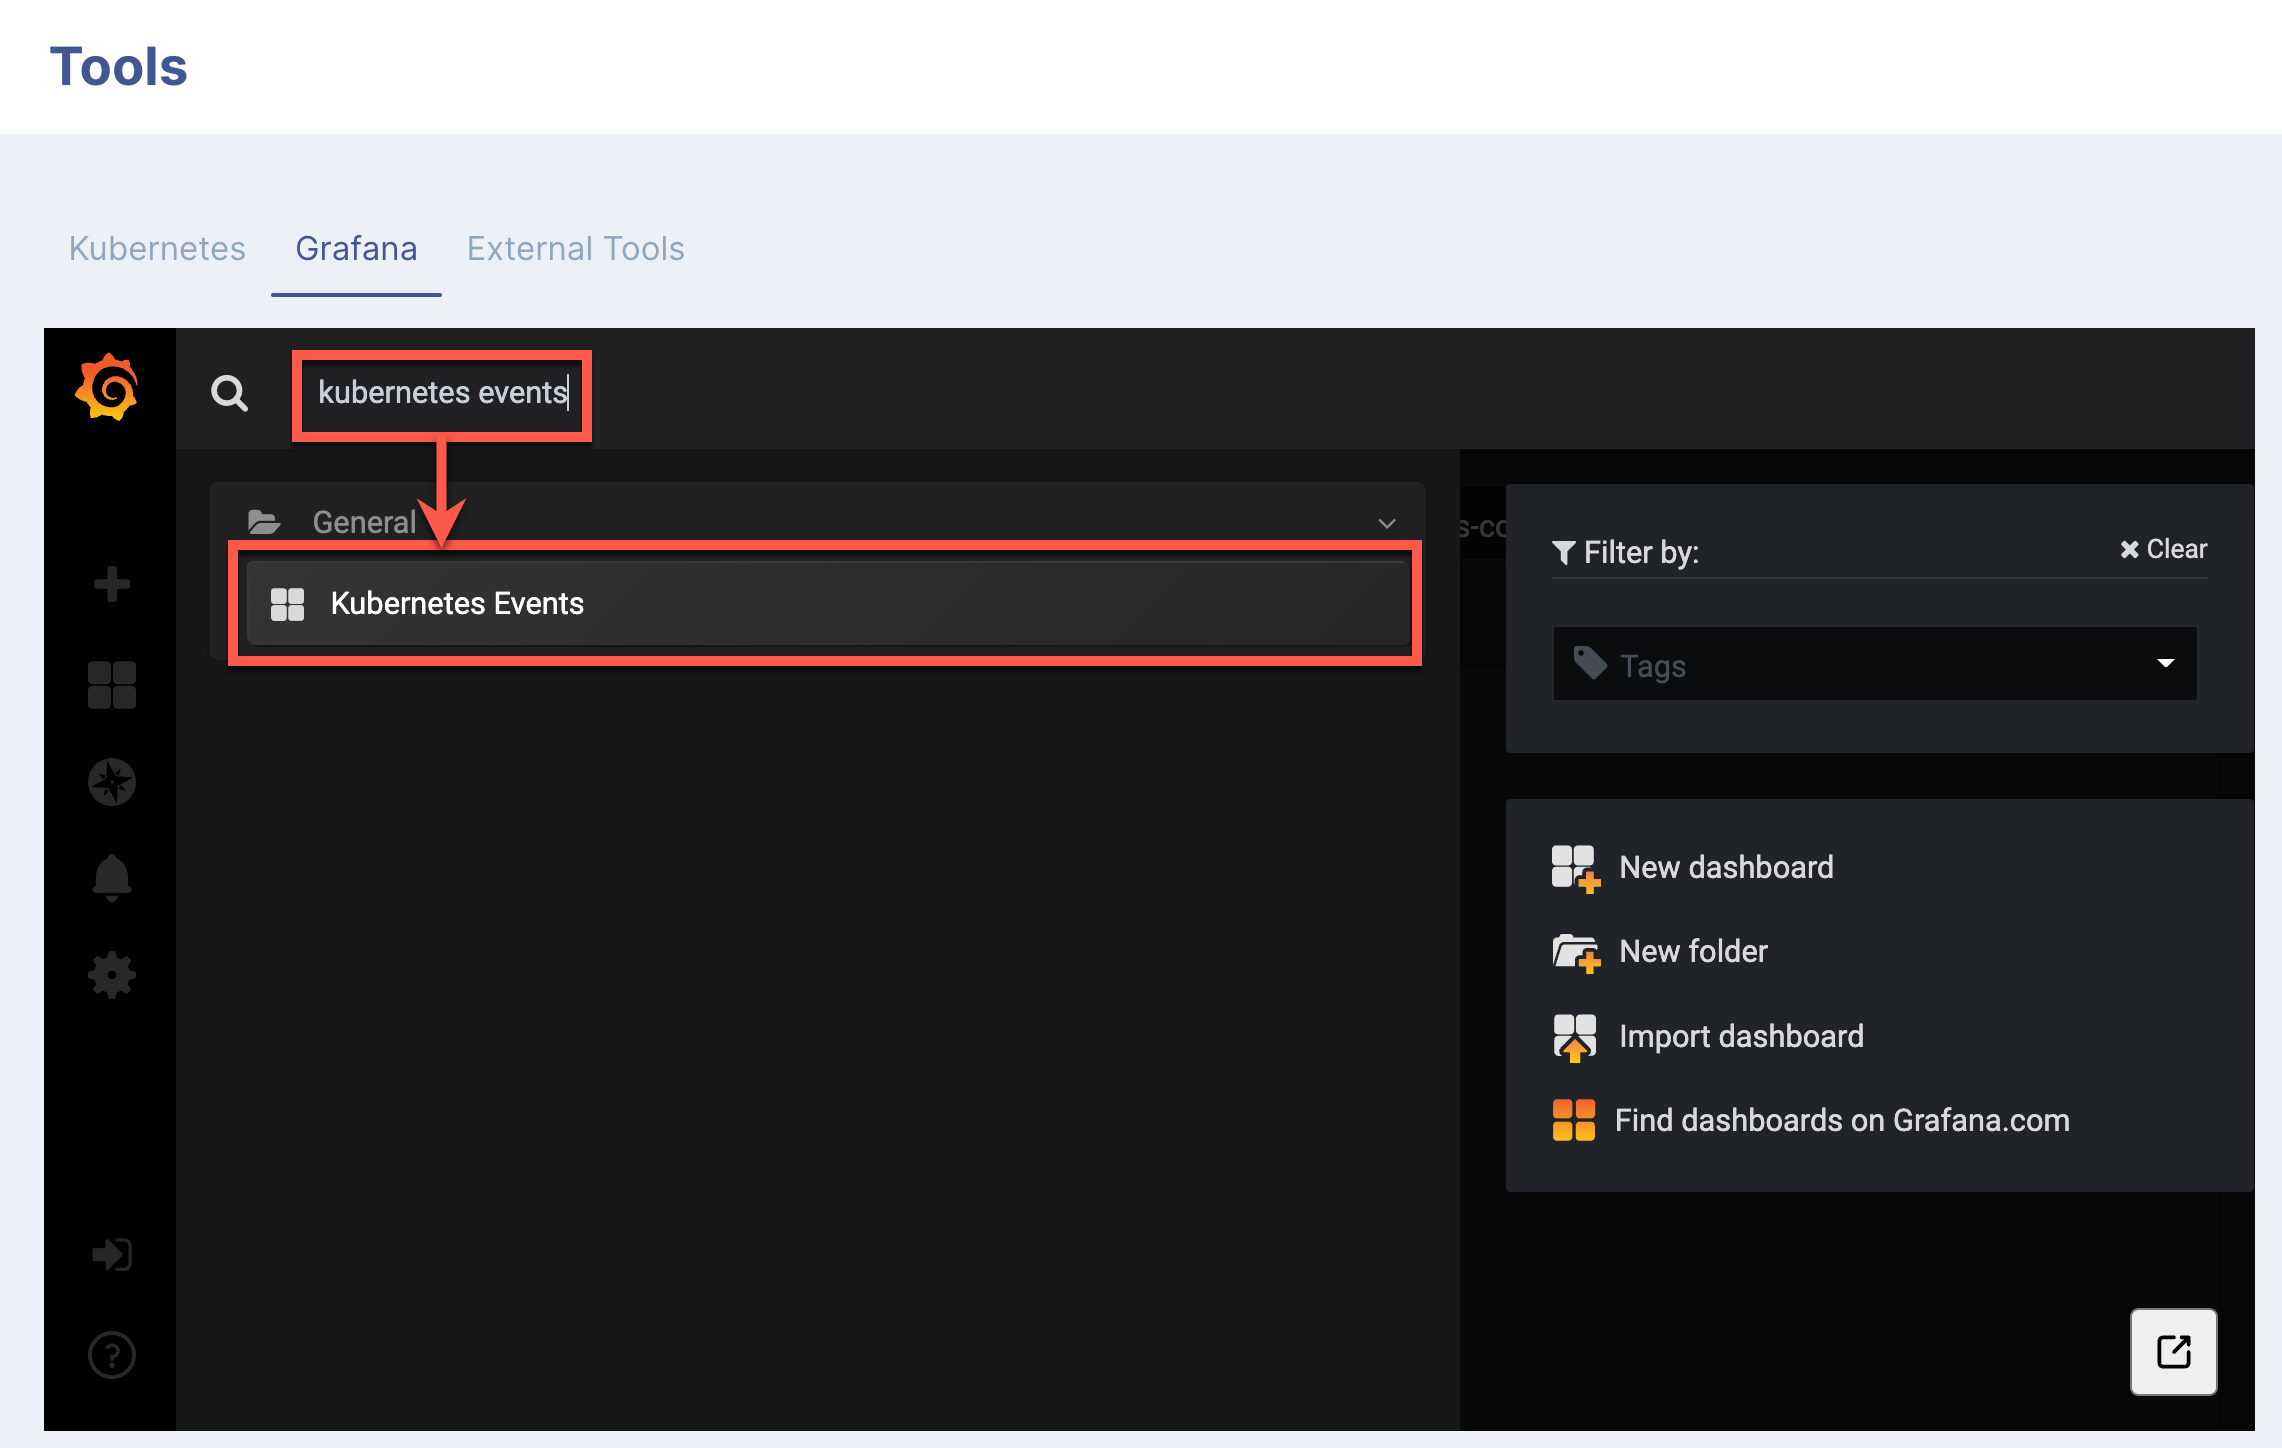Click the Sign in arrow icon

point(111,1255)
